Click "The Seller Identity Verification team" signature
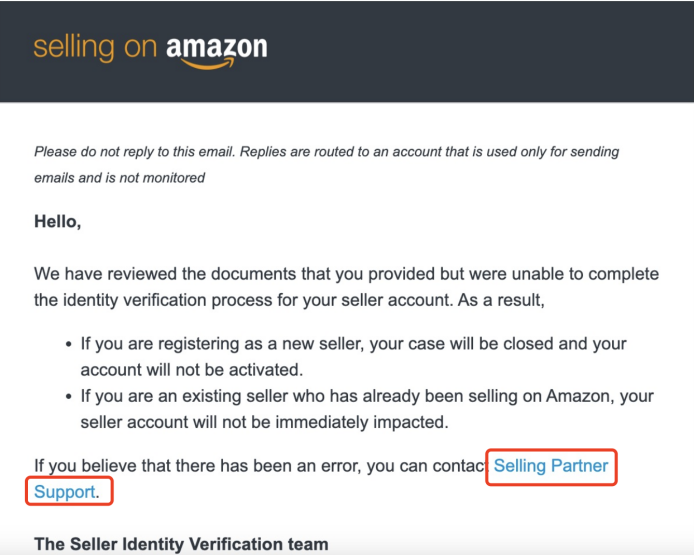Image resolution: width=694 pixels, height=557 pixels. 181,545
